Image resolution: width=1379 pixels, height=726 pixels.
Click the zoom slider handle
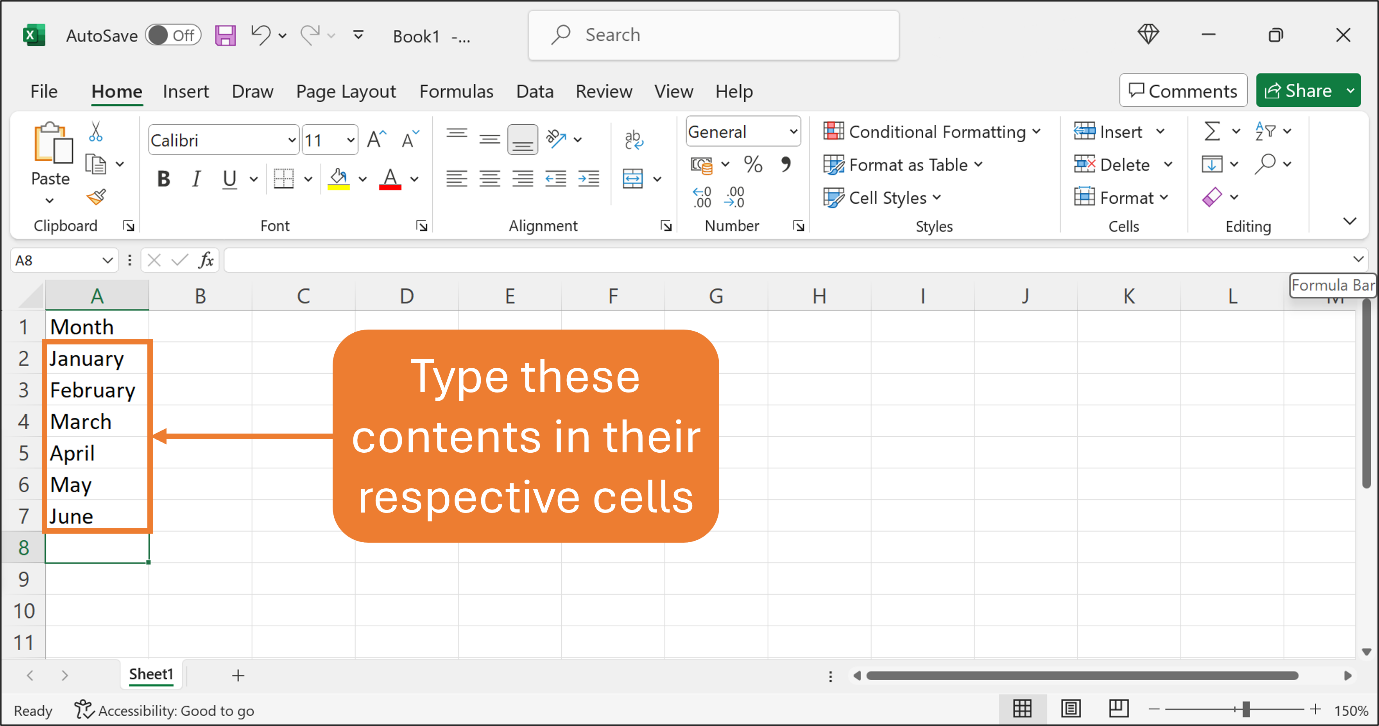tap(1246, 709)
